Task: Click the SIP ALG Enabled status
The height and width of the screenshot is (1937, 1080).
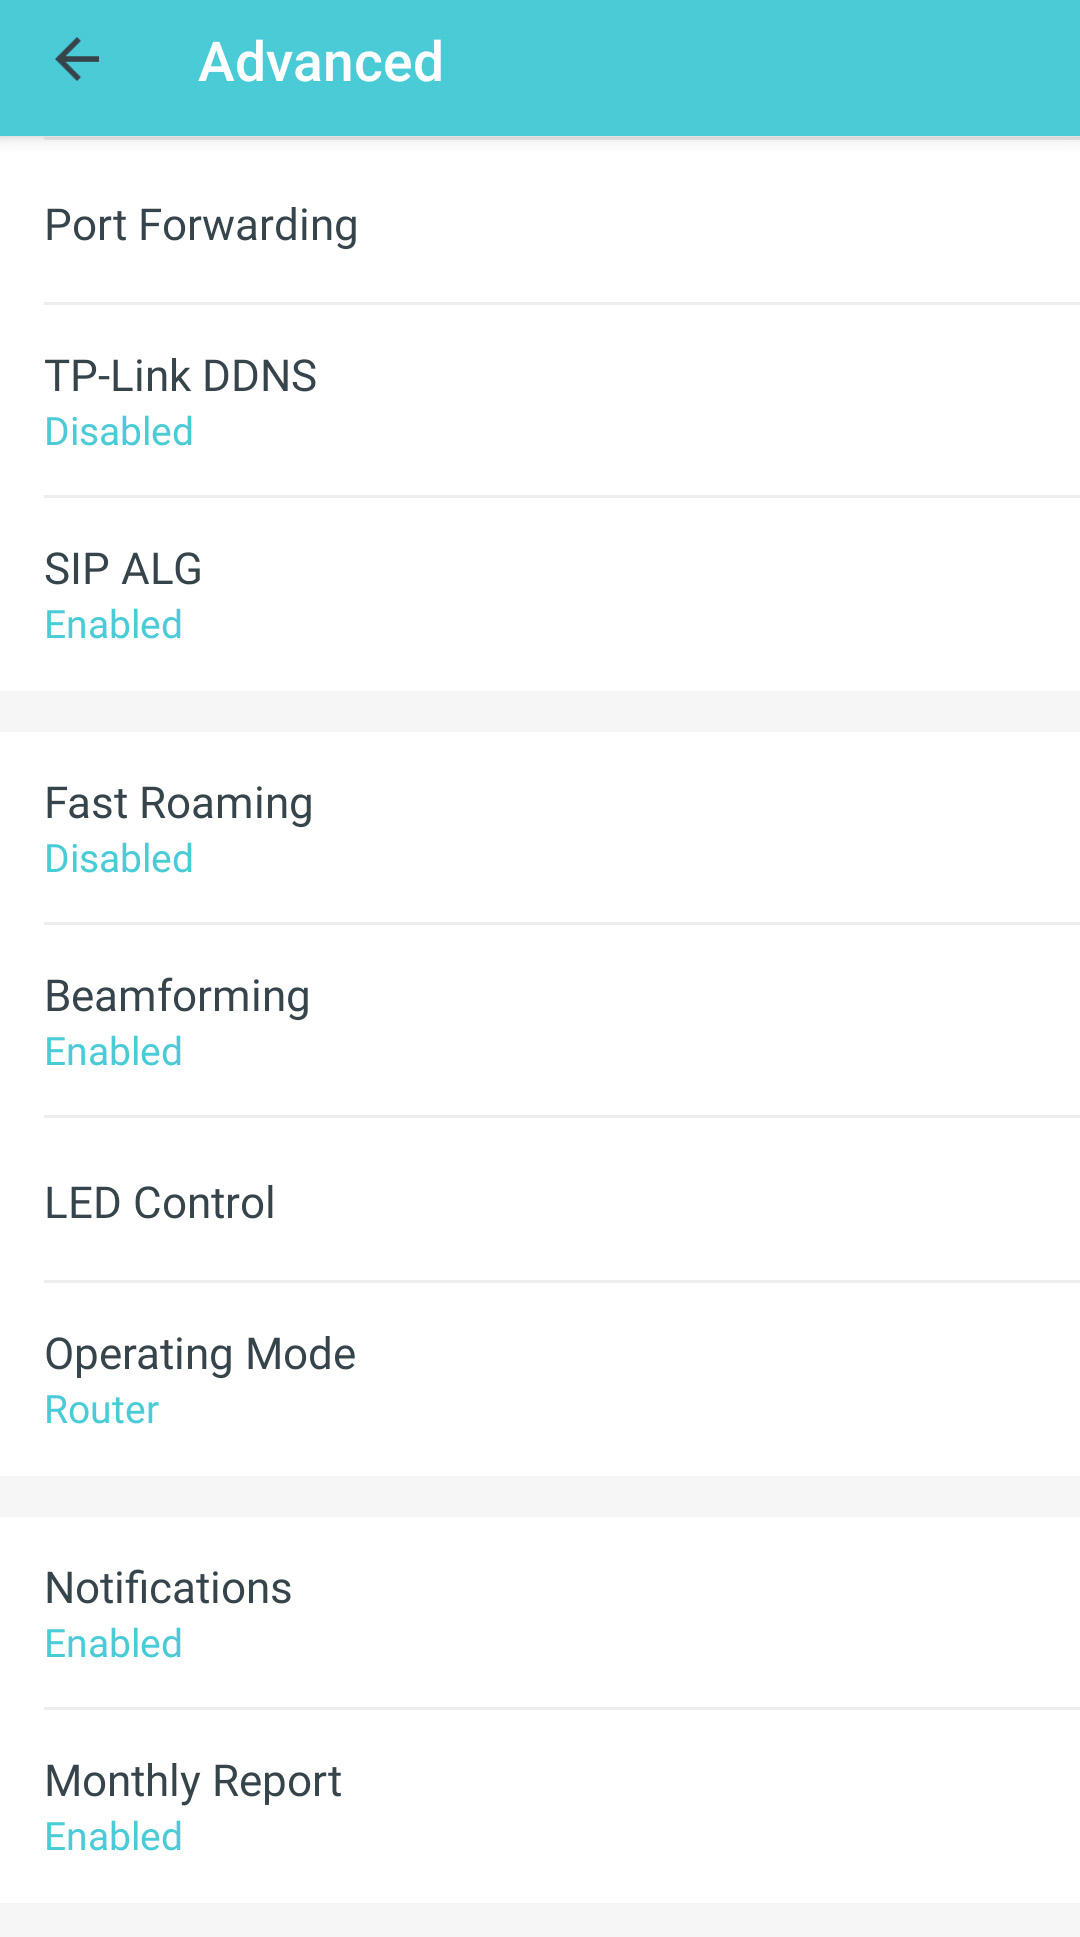Action: (x=114, y=625)
